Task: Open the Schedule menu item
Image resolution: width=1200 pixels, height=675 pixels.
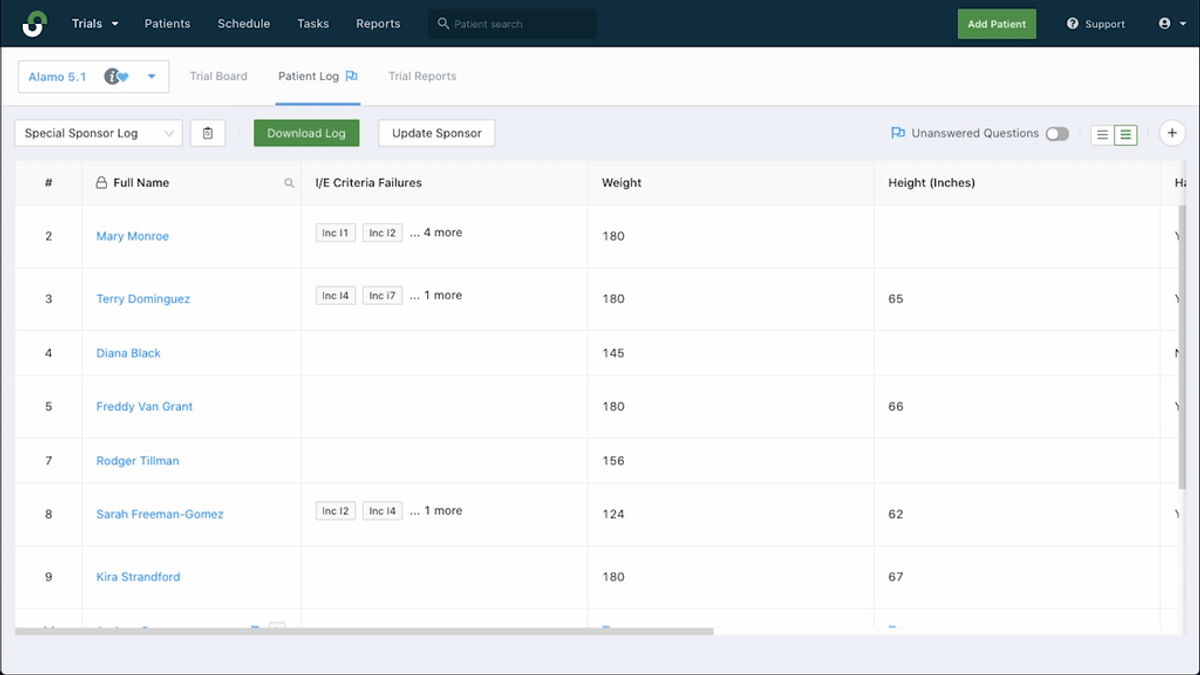Action: [243, 24]
